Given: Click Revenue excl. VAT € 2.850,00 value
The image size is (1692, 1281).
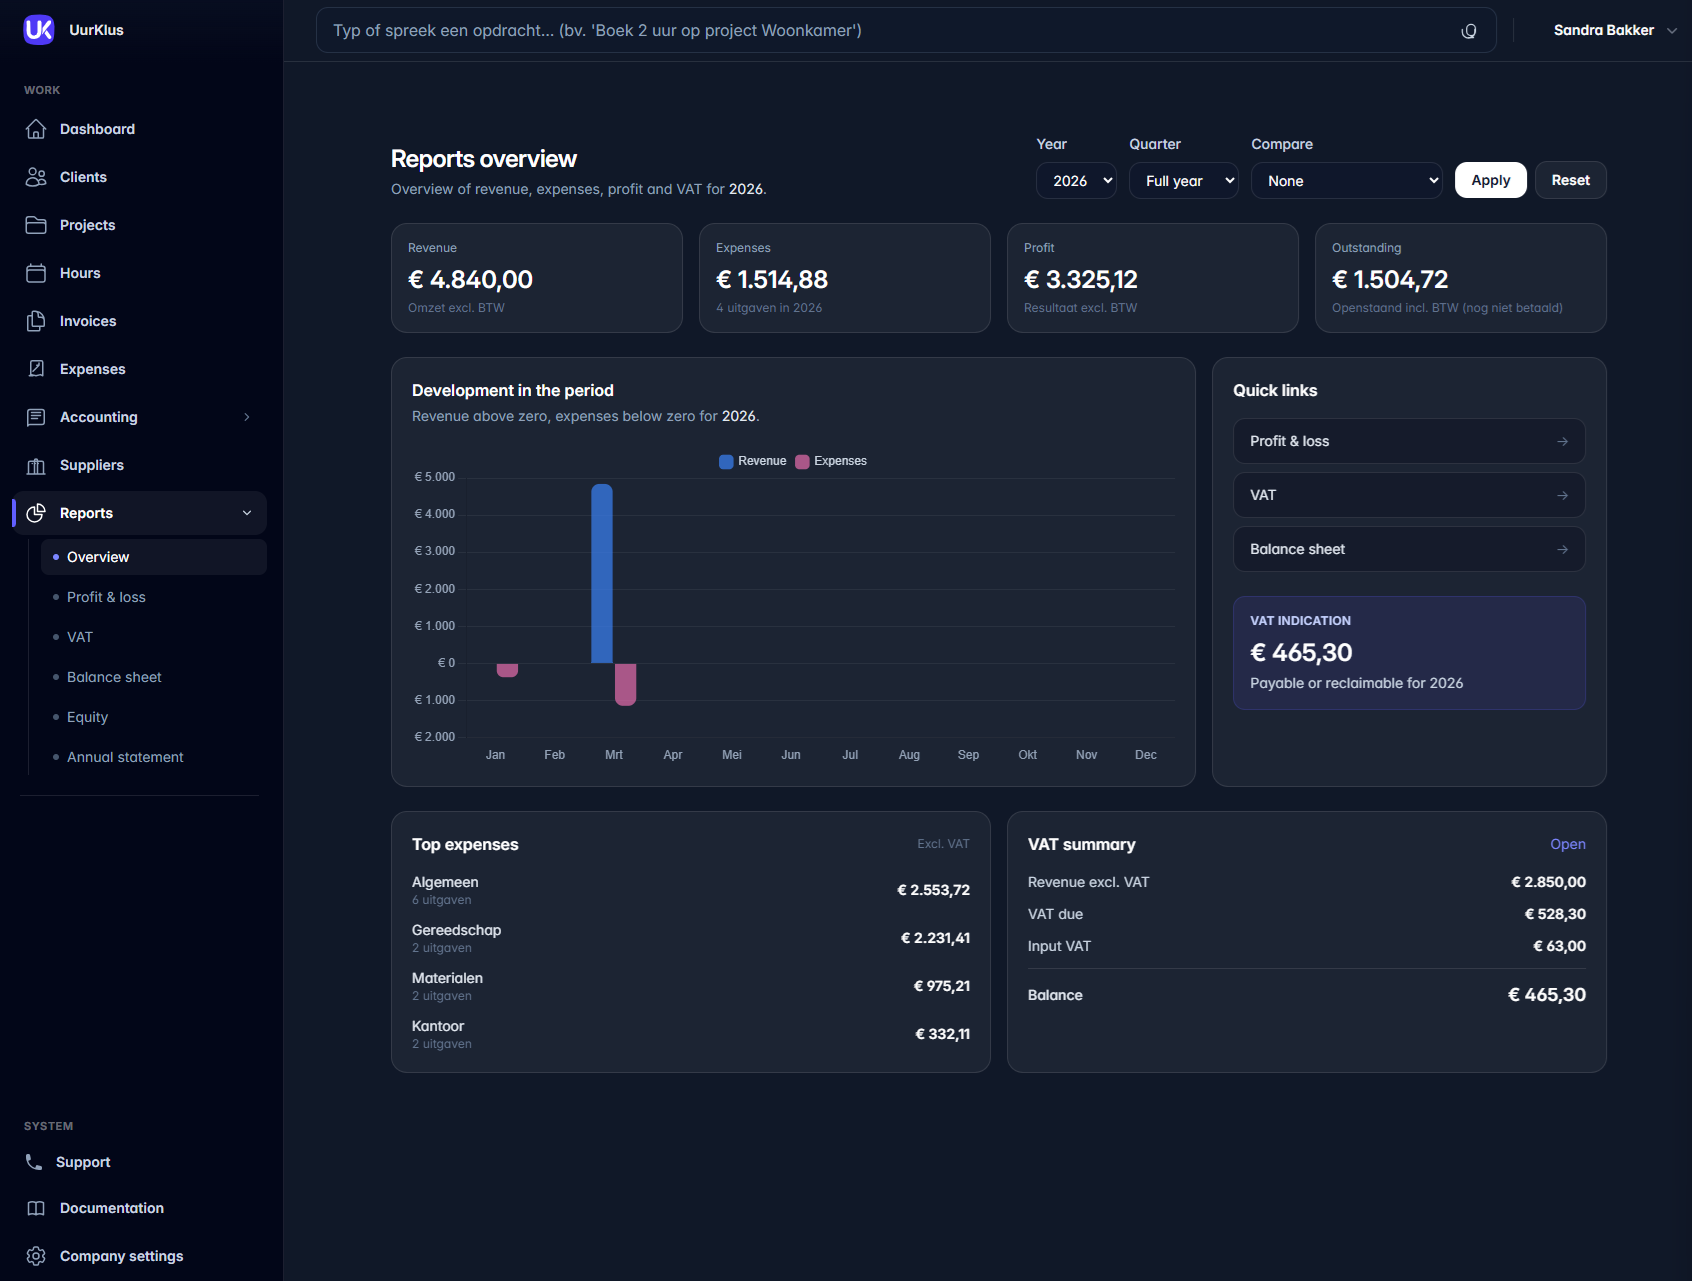Looking at the screenshot, I should click(1548, 882).
